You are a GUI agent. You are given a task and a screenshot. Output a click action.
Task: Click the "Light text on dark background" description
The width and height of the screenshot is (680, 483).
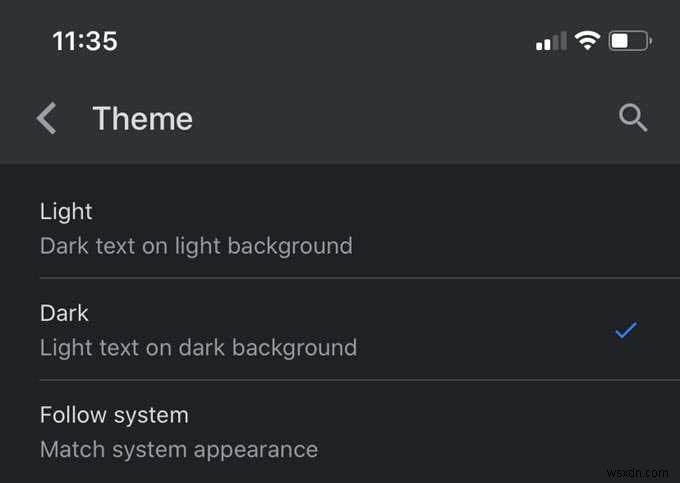[x=198, y=348]
